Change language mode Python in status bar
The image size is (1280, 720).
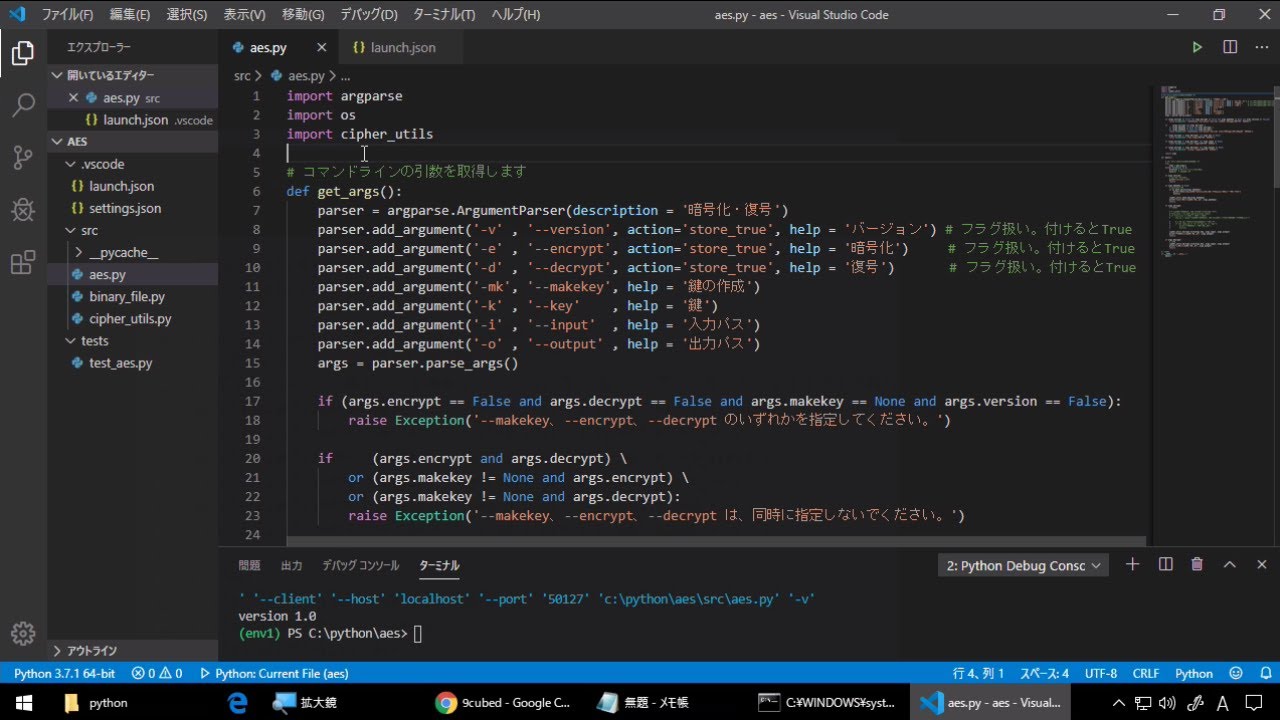click(1194, 674)
